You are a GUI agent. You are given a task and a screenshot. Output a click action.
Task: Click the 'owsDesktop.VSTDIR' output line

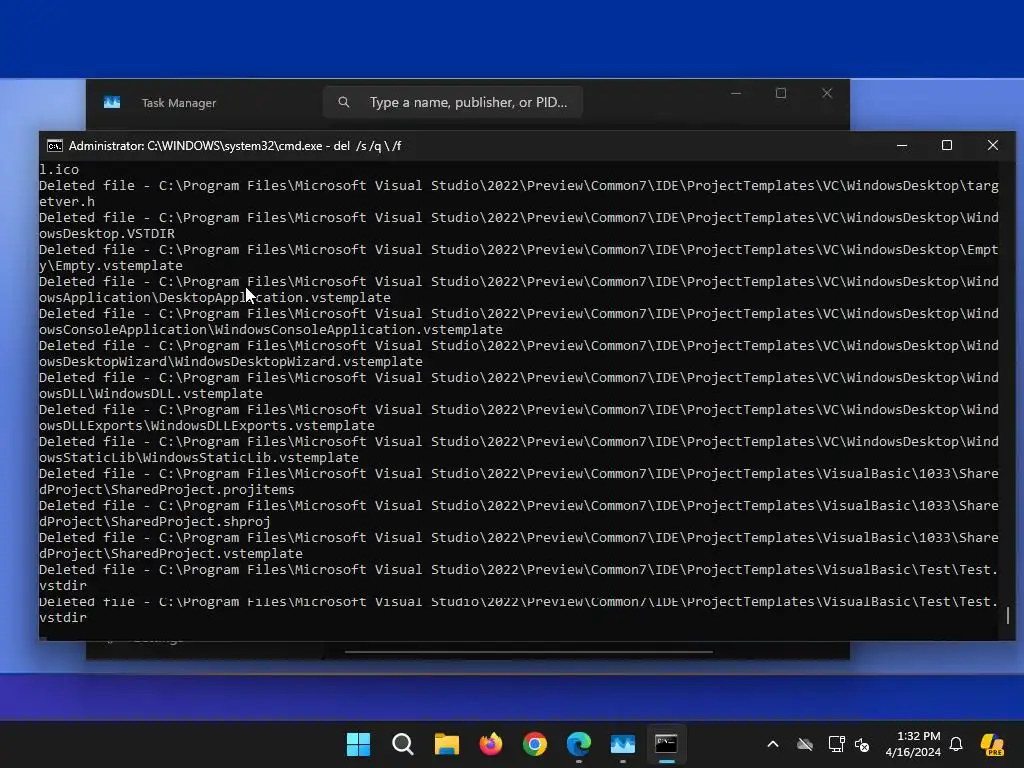click(107, 233)
